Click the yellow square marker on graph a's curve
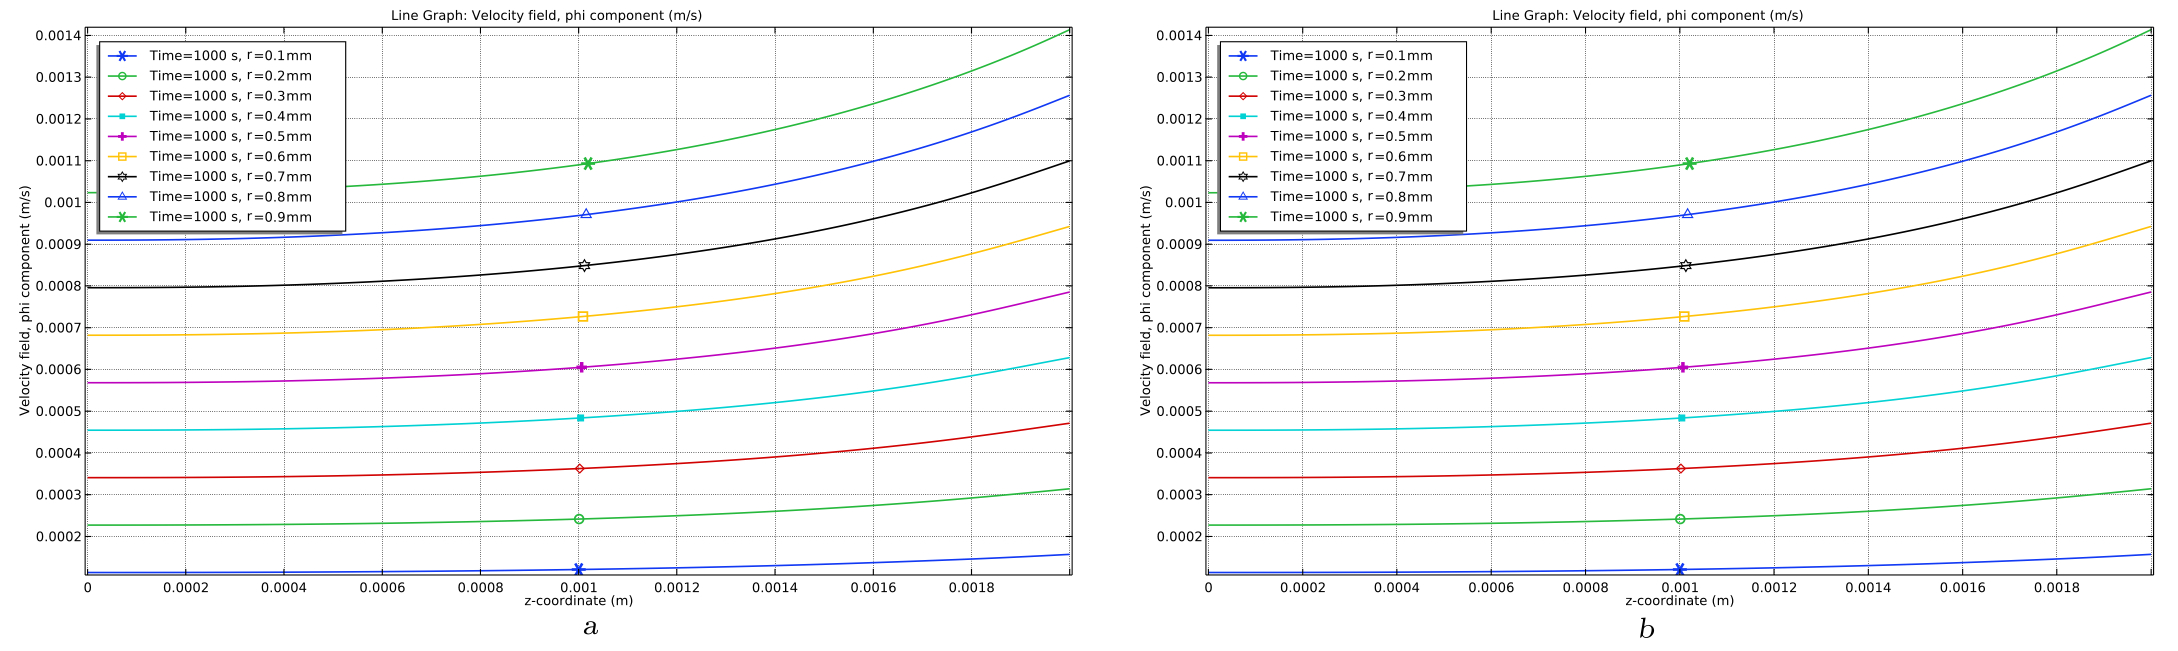 pyautogui.click(x=583, y=317)
